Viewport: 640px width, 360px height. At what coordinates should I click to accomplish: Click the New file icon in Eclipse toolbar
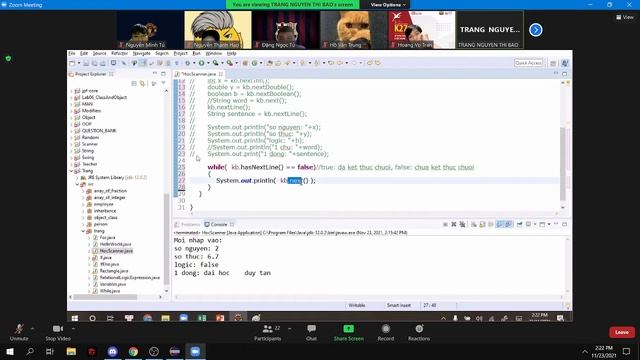click(72, 63)
